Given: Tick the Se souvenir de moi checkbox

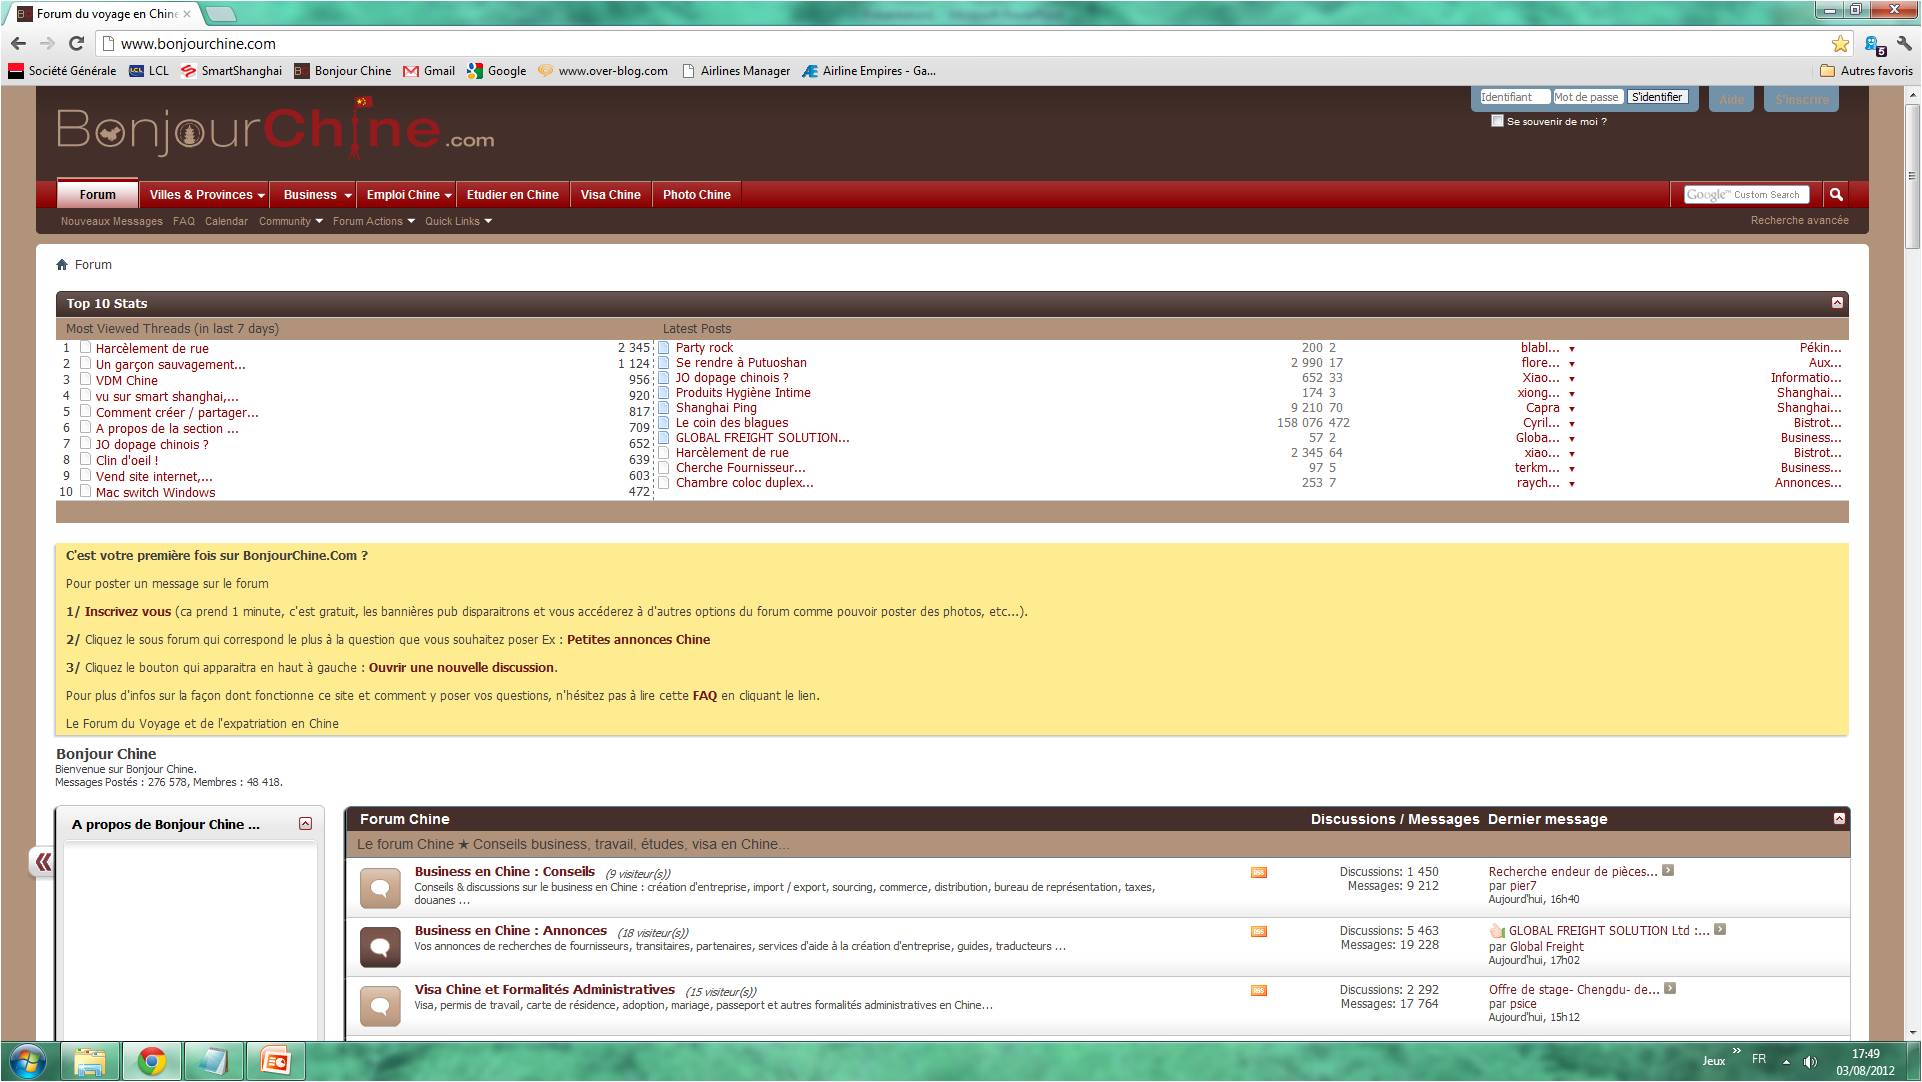Looking at the screenshot, I should pyautogui.click(x=1497, y=121).
